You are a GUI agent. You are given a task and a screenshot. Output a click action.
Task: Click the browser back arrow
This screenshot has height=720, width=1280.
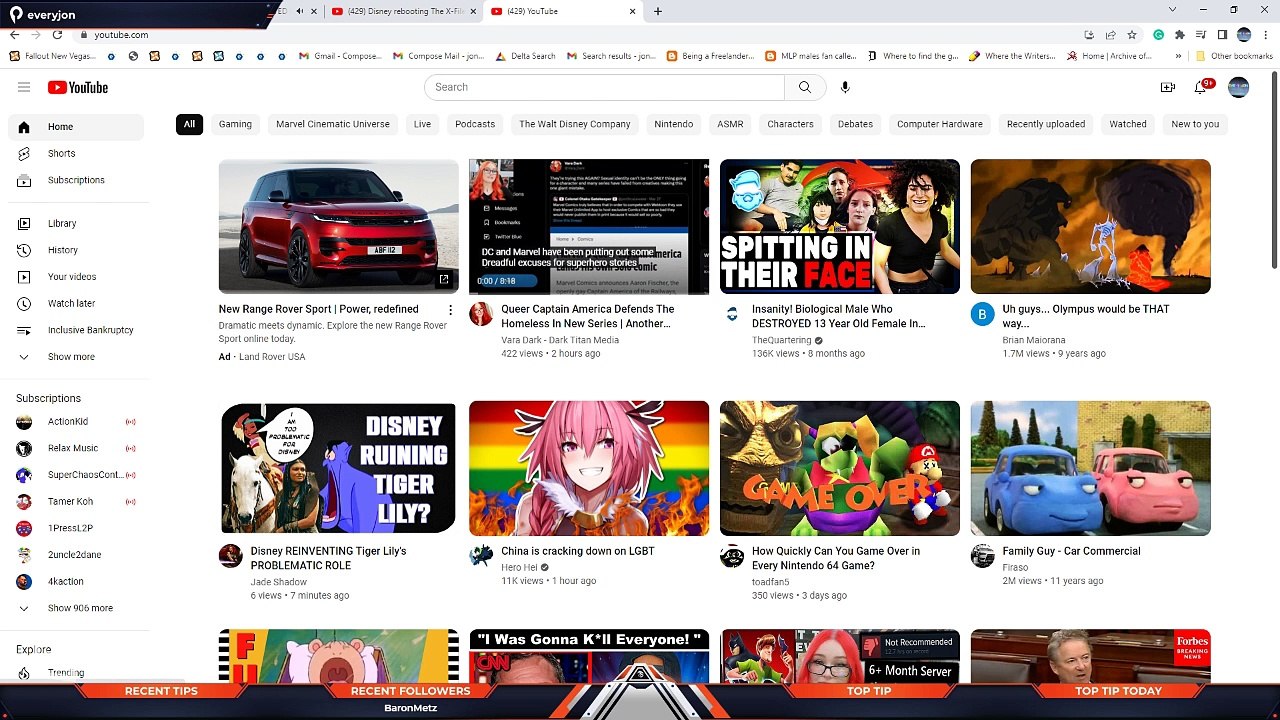(15, 35)
